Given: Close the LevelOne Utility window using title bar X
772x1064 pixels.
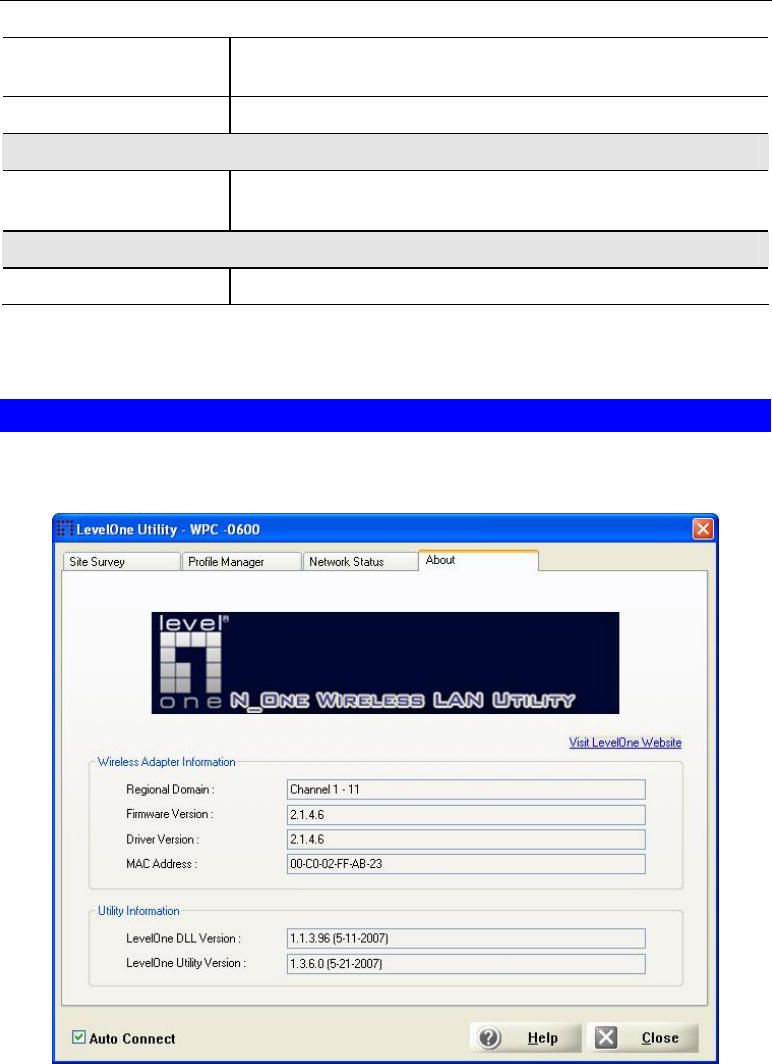Looking at the screenshot, I should [x=703, y=529].
